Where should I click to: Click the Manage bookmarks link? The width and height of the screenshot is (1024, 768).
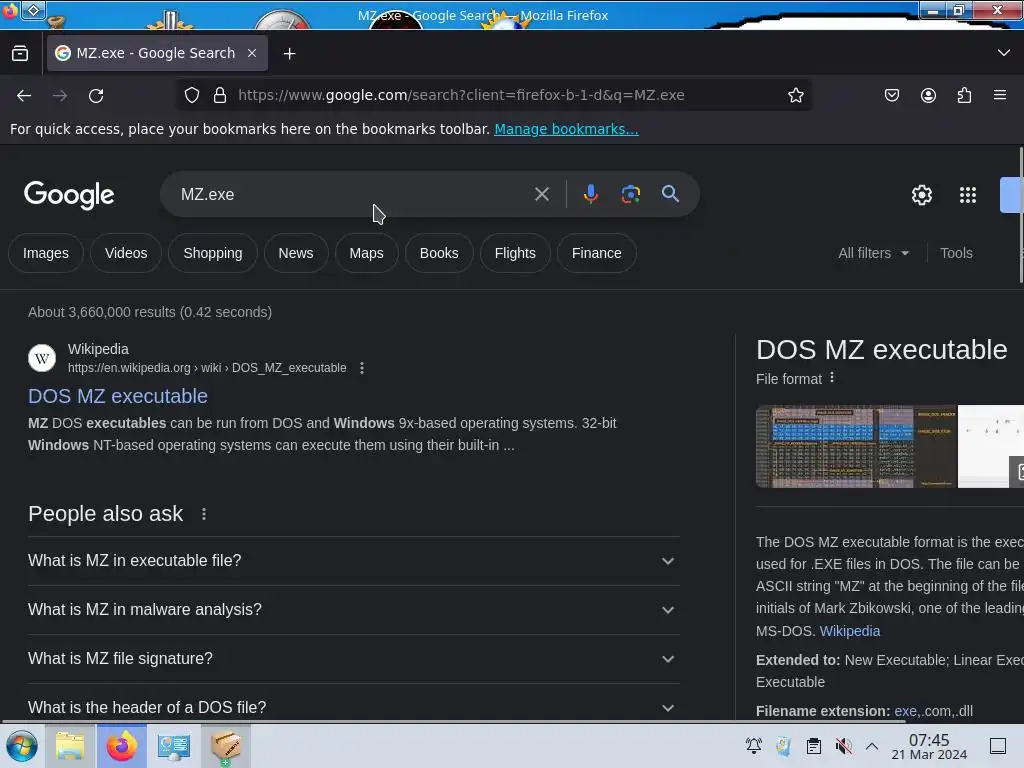click(x=566, y=129)
